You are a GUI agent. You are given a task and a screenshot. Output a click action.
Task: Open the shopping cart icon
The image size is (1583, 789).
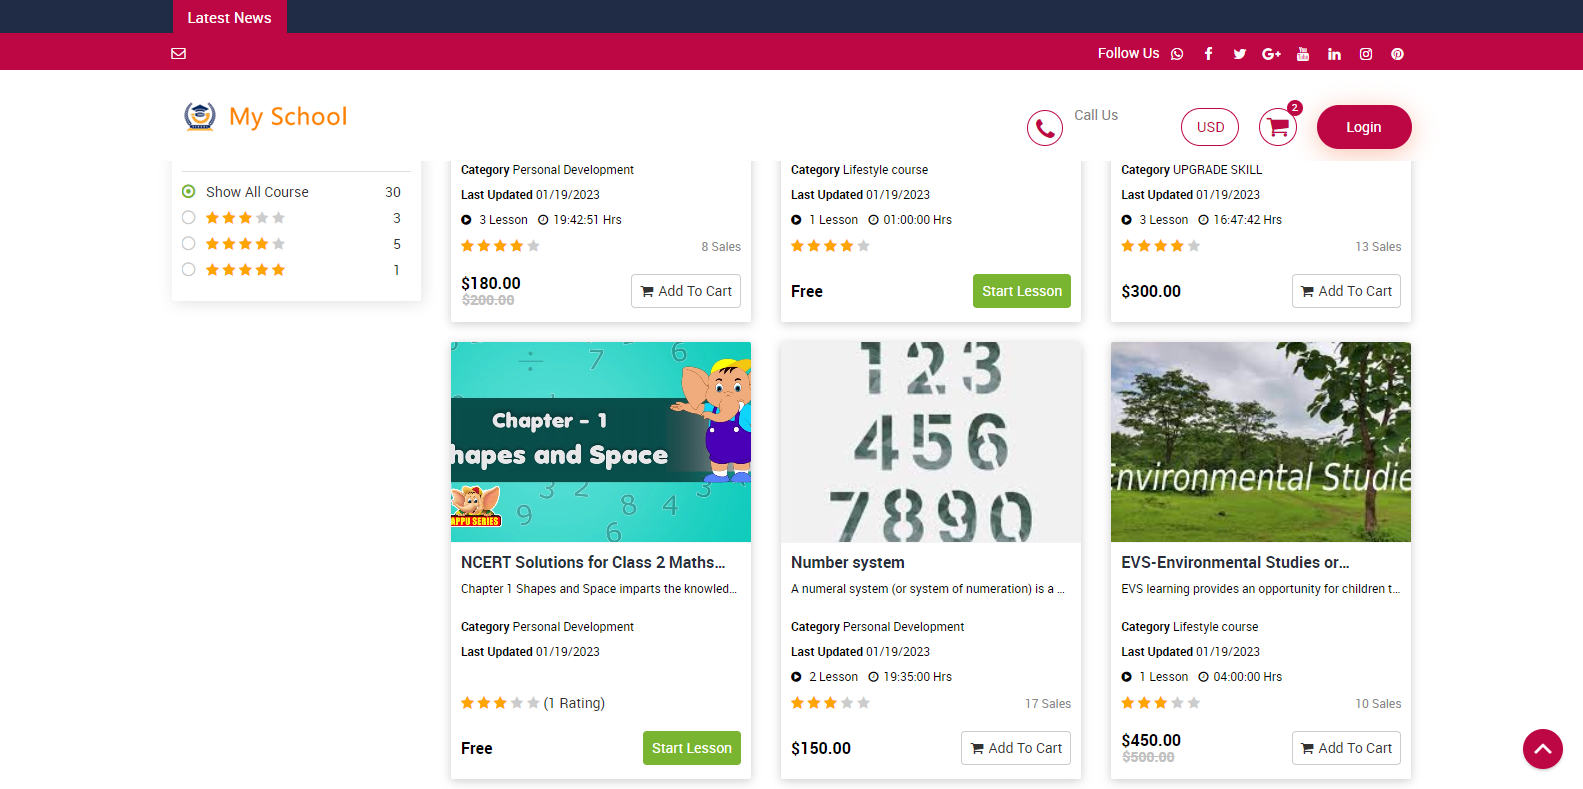(x=1277, y=127)
